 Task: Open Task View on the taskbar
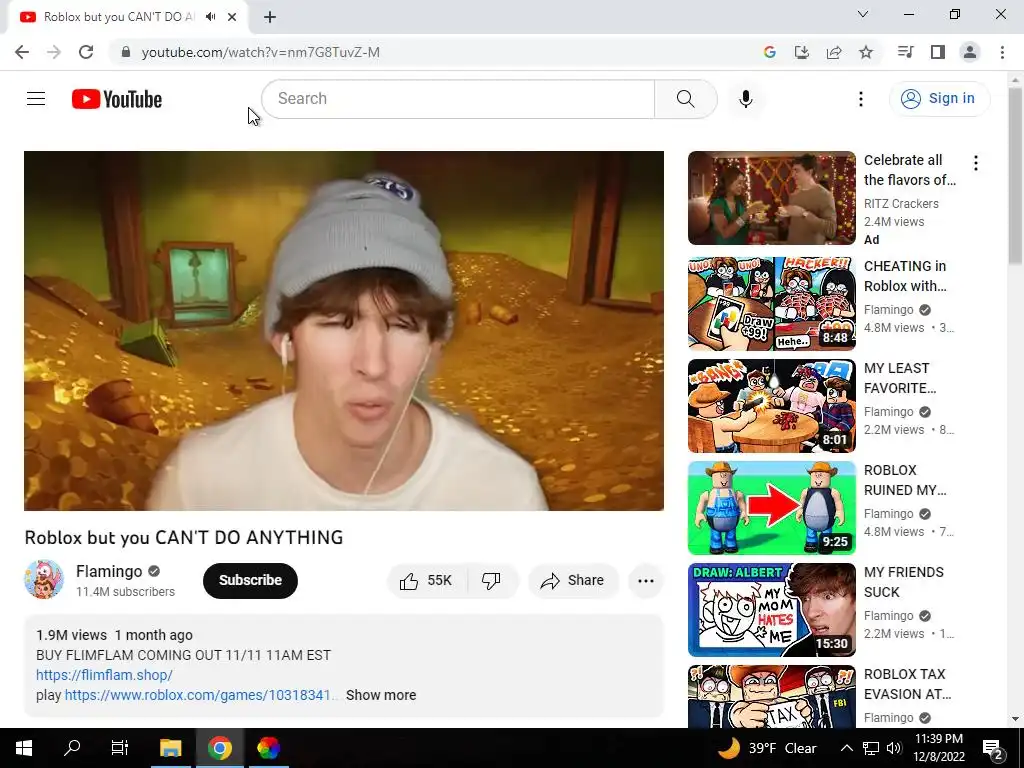(x=120, y=748)
